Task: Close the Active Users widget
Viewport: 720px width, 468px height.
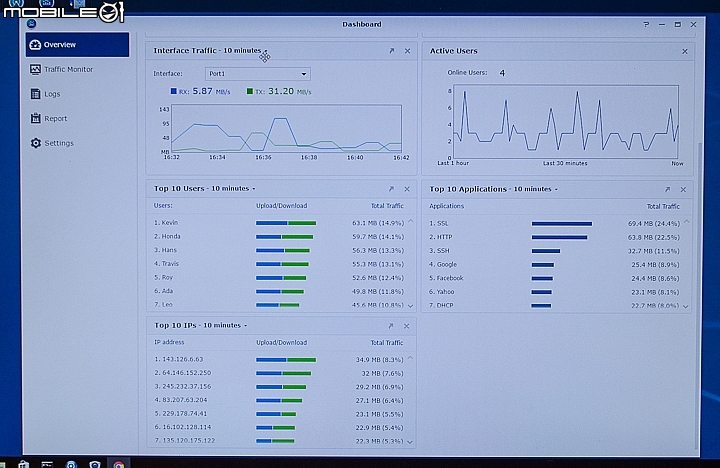Action: click(685, 51)
